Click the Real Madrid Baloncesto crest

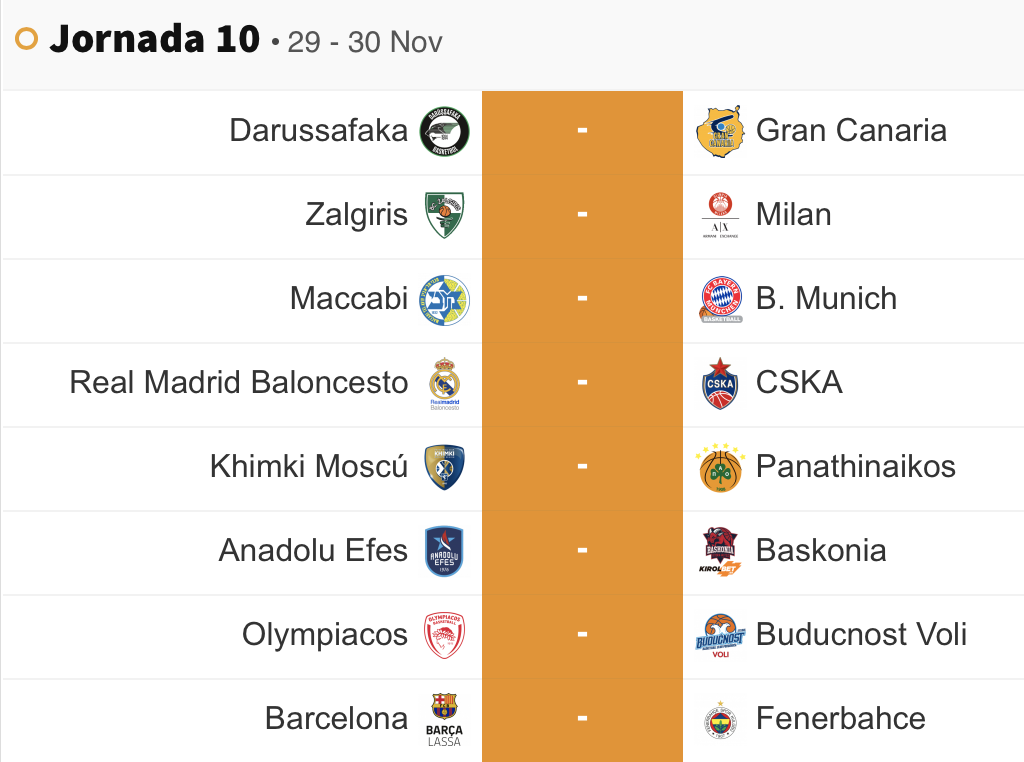[444, 383]
